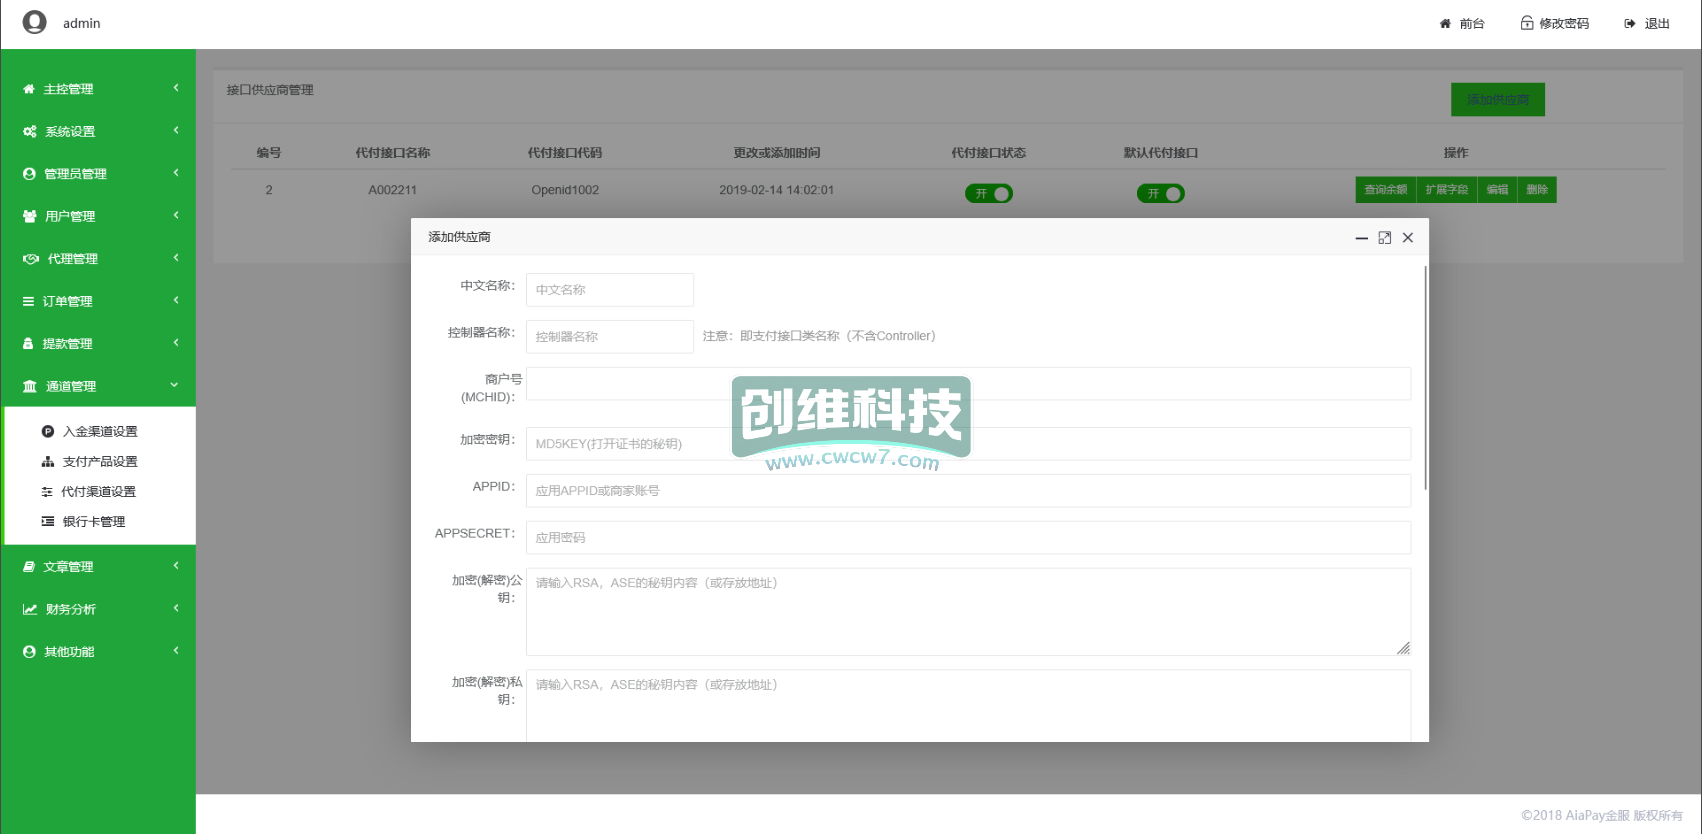Click the admin avatar icon in header
The image size is (1702, 834).
pos(35,22)
